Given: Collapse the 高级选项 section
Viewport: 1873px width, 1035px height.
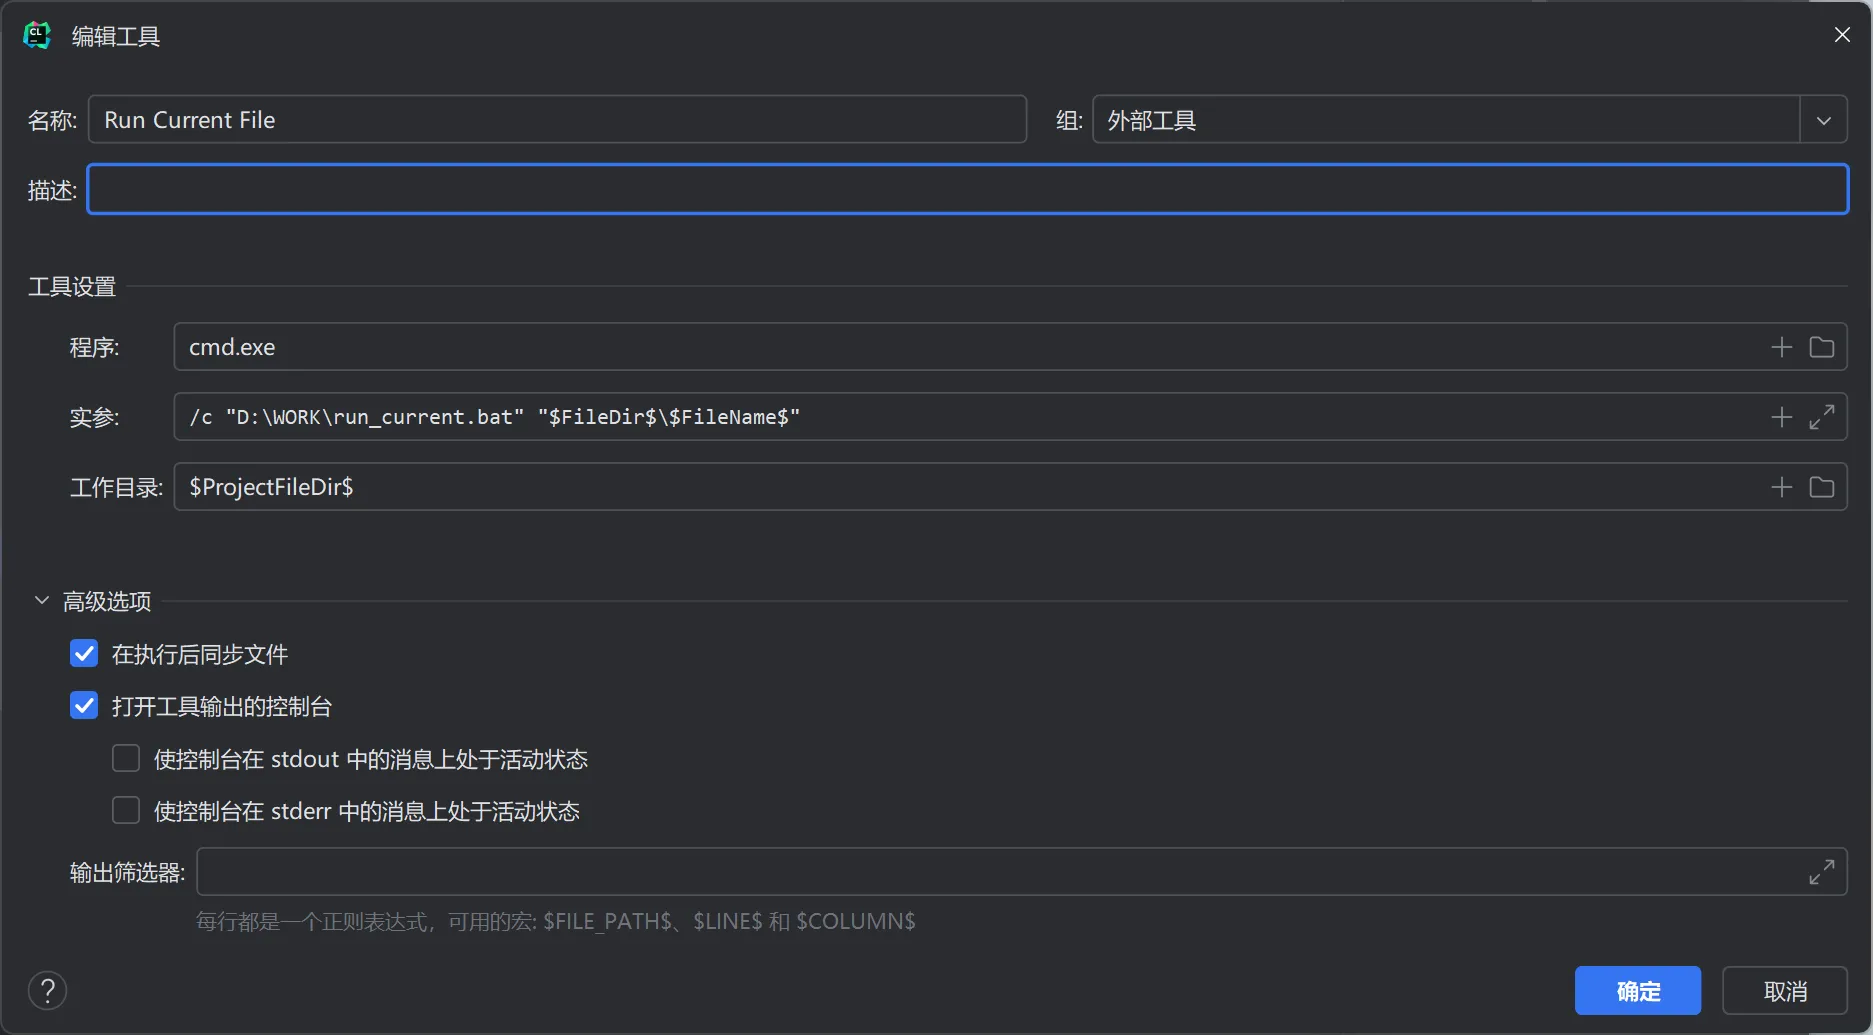Looking at the screenshot, I should pos(42,601).
